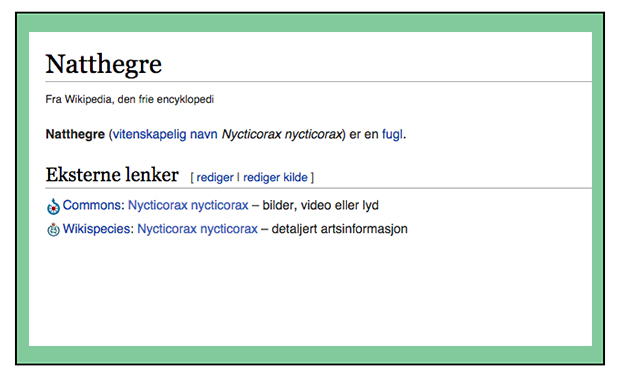Click the Wikimedia Commons logo icon
Screen dimensions: 620x378
pos(53,206)
